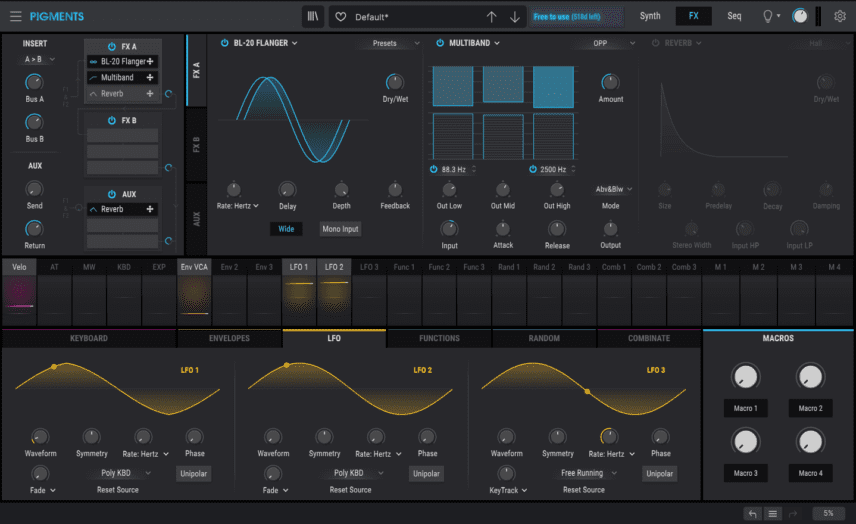Open flanger Presets dropdown
The width and height of the screenshot is (856, 524).
391,43
